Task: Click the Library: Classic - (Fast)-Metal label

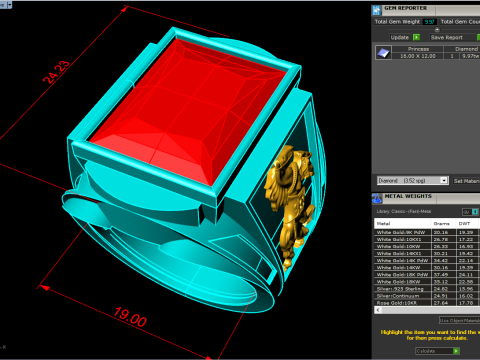Action: point(404,211)
